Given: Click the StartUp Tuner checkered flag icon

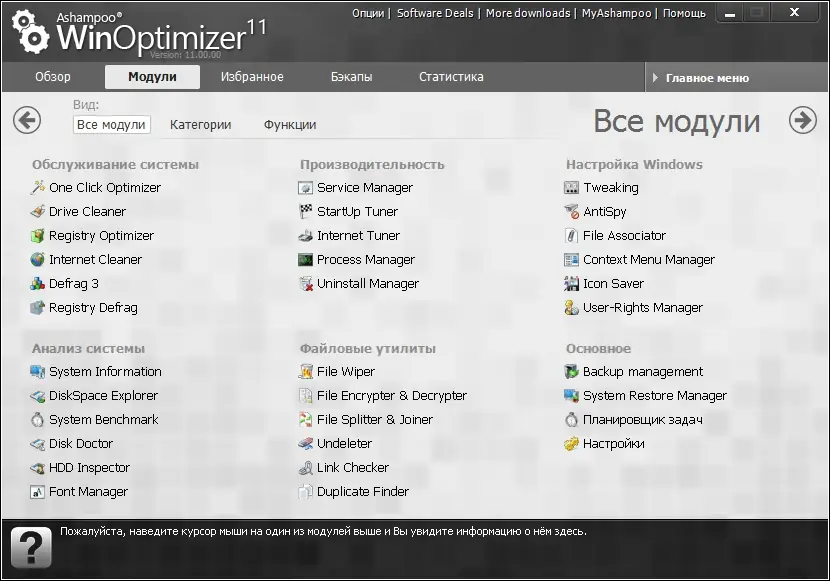Looking at the screenshot, I should (x=305, y=212).
